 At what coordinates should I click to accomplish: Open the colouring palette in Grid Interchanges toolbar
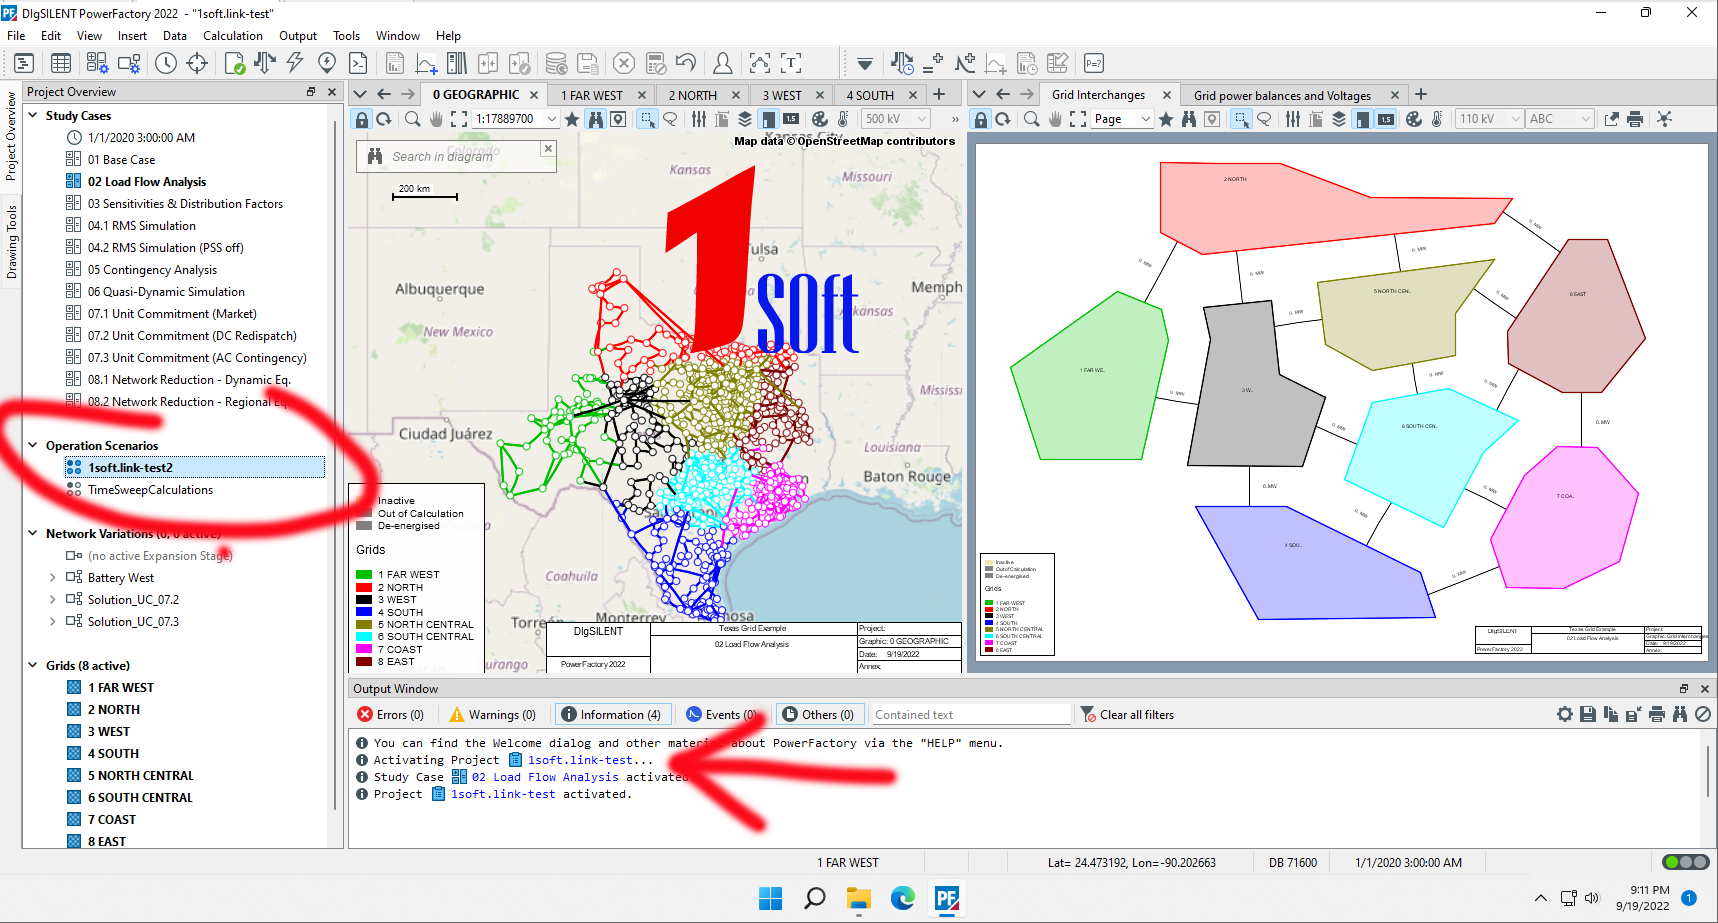click(1414, 119)
